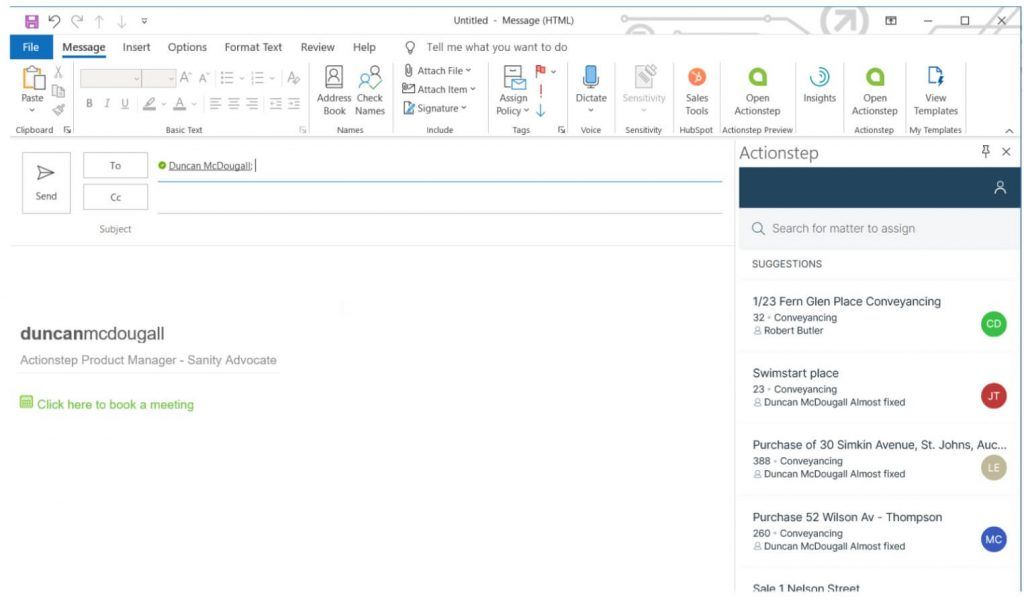Open the Customize Quick Access Toolbar dropdown

(x=144, y=21)
